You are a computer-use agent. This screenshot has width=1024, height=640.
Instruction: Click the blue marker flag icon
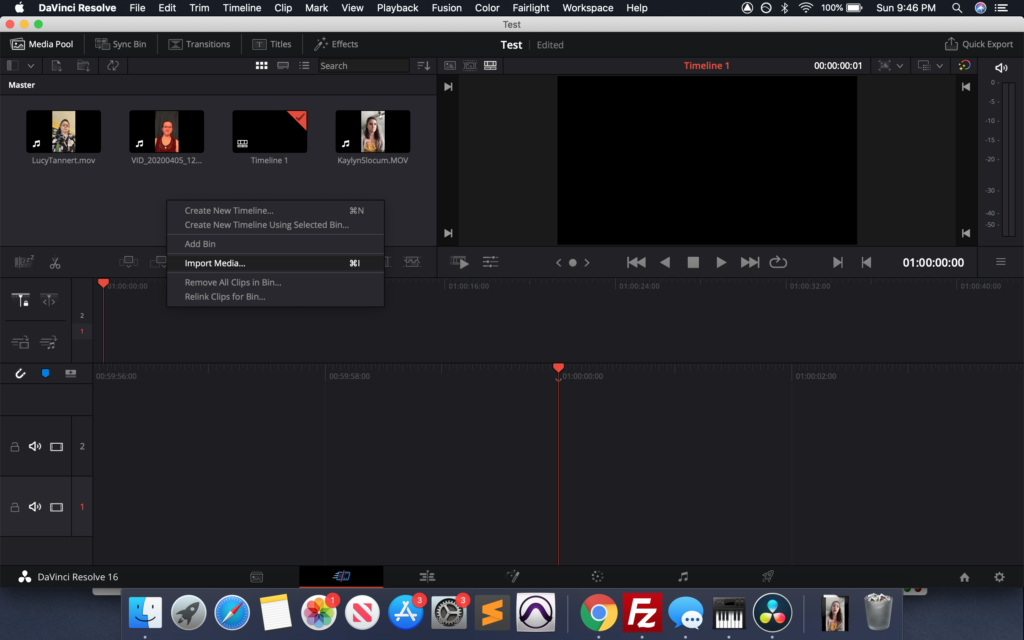click(45, 373)
